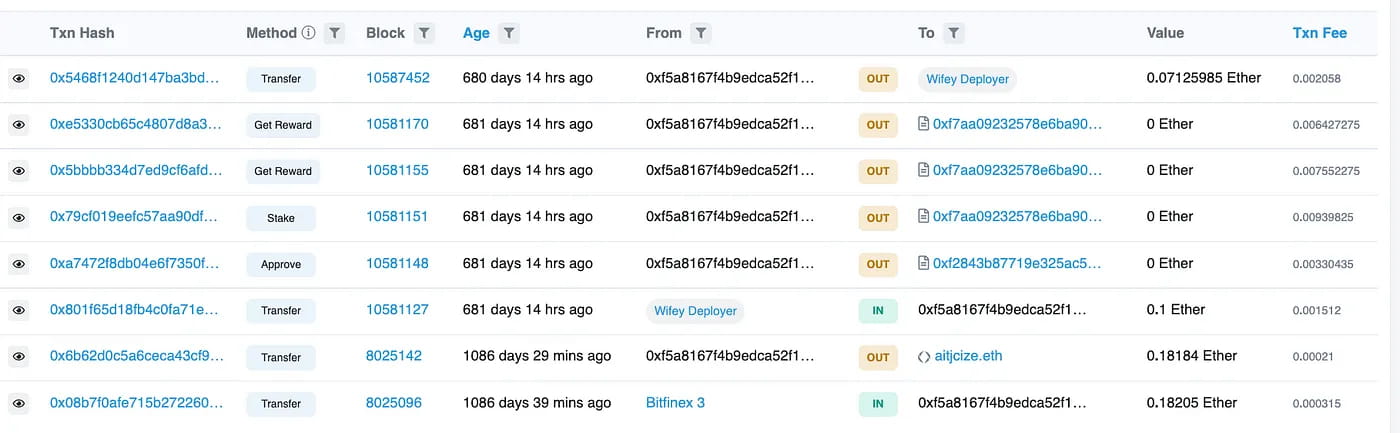Click the Age column header

pos(476,33)
